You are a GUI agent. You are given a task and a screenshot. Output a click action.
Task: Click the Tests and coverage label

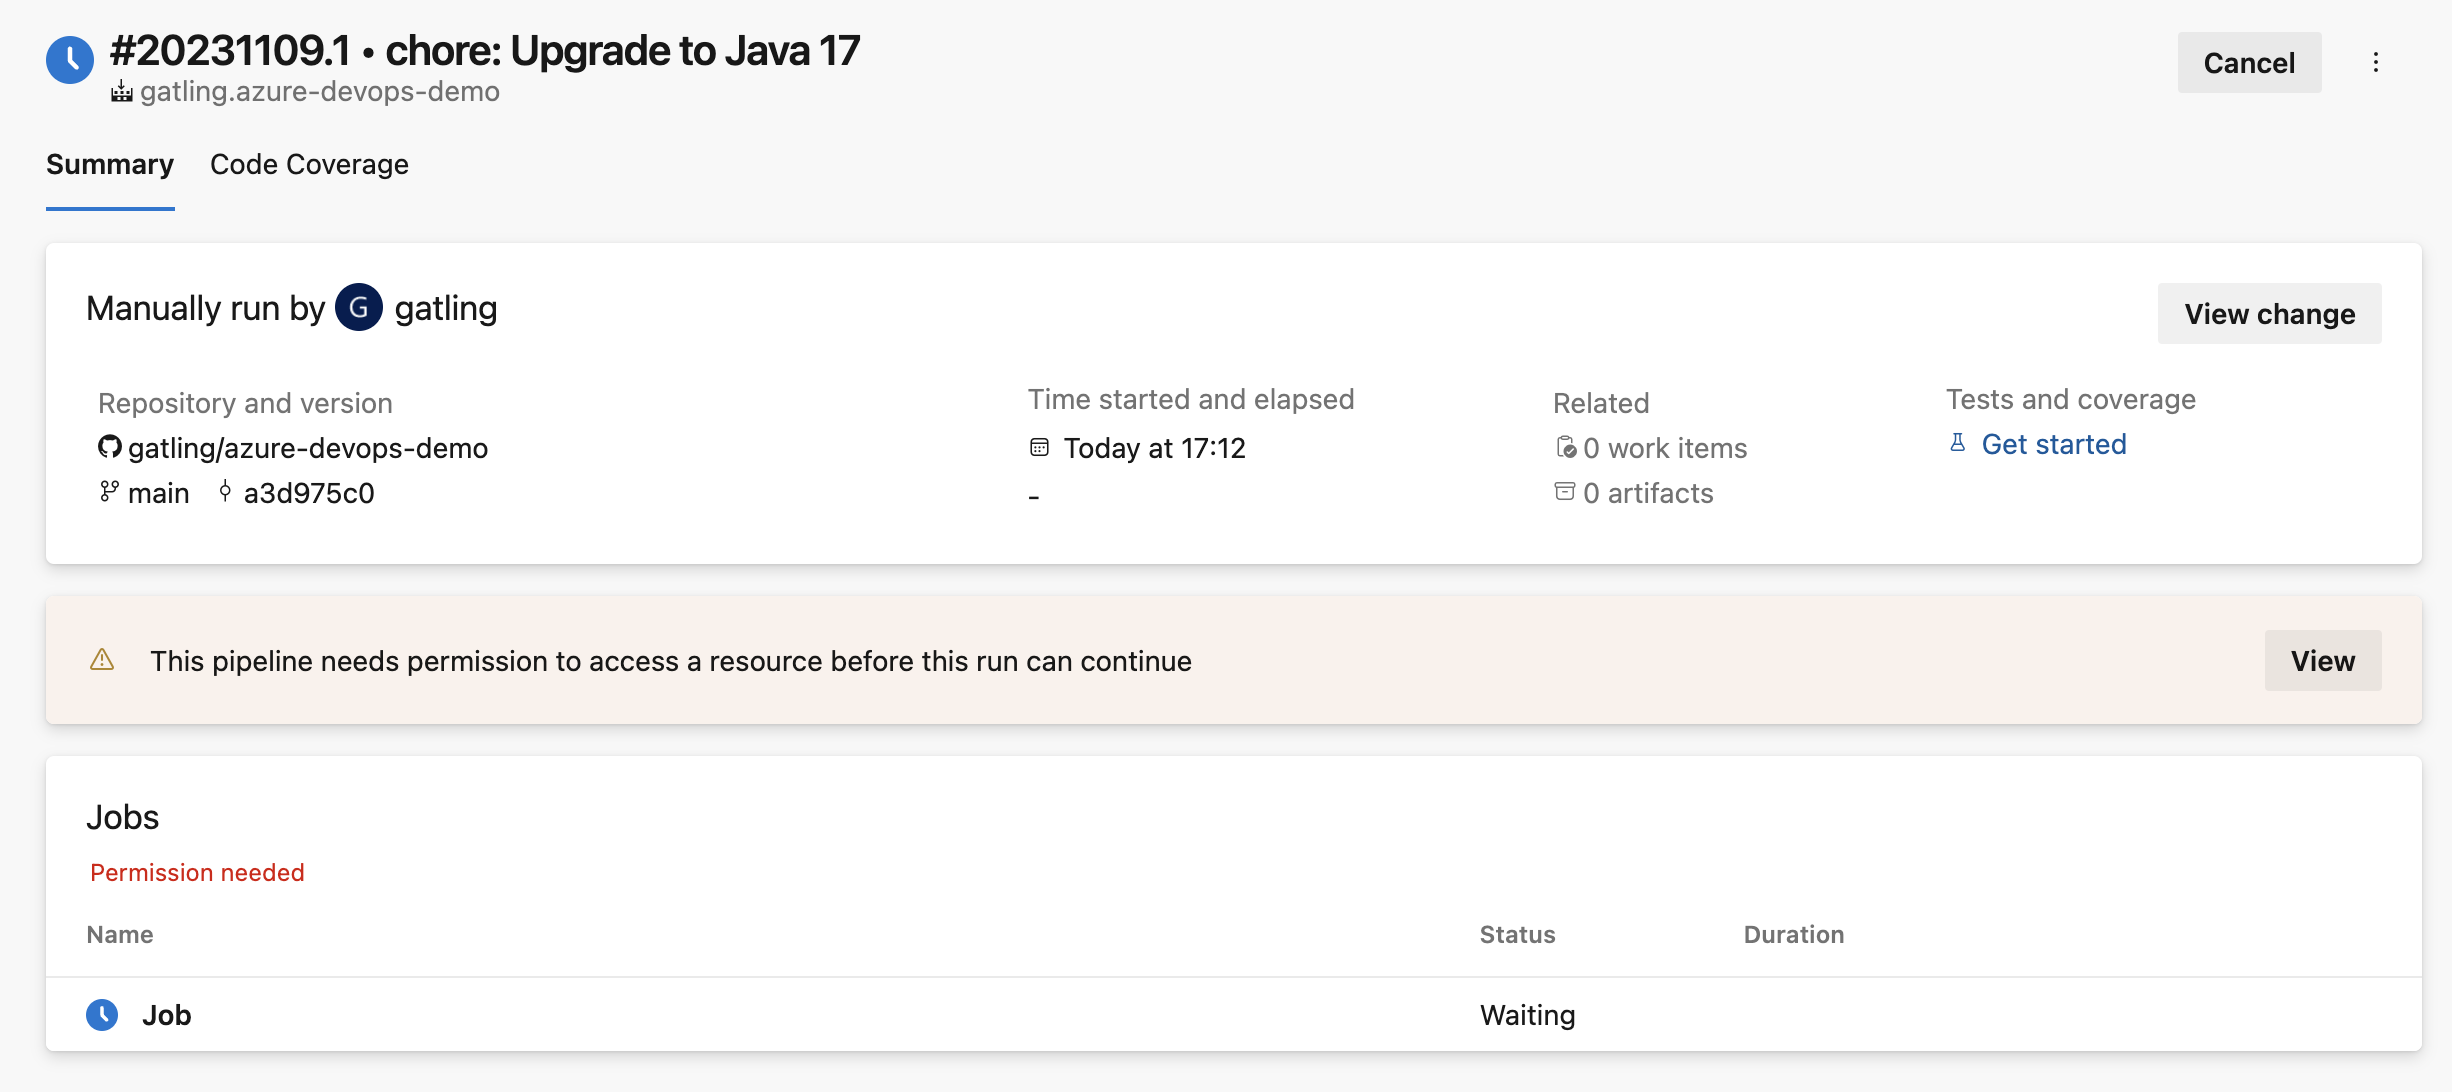pos(2071,400)
